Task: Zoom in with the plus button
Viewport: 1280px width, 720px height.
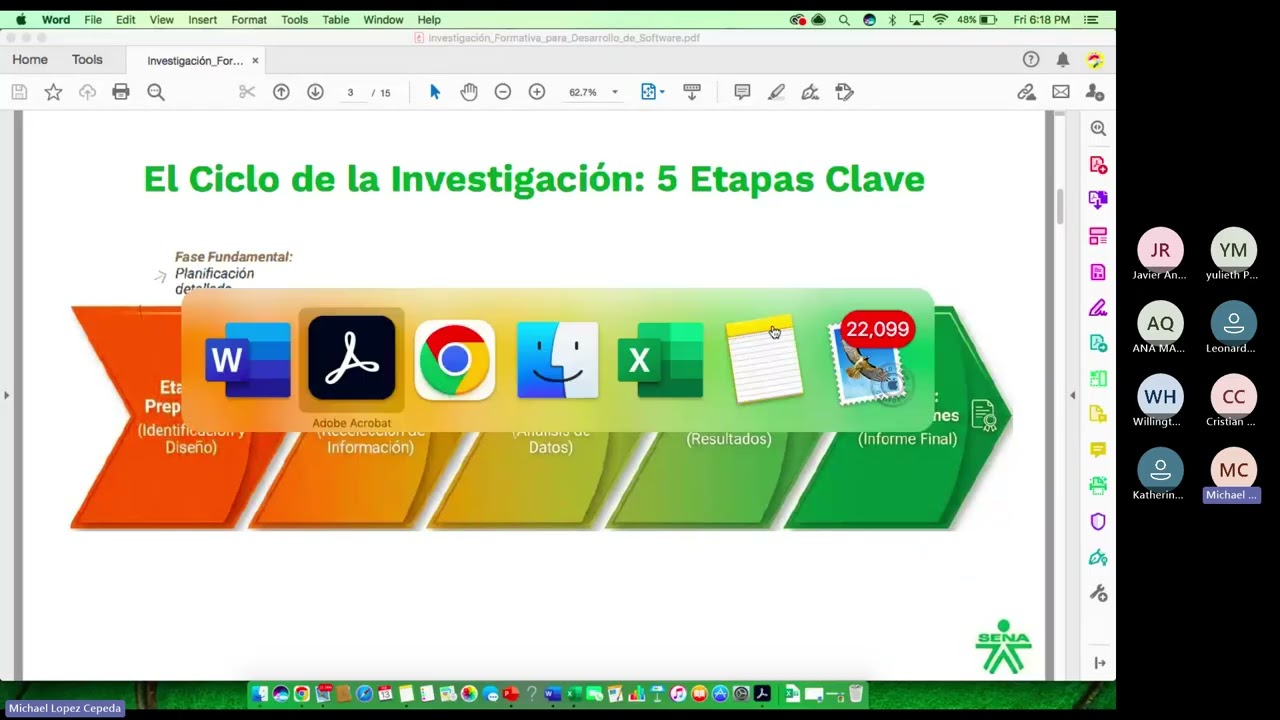Action: point(537,92)
